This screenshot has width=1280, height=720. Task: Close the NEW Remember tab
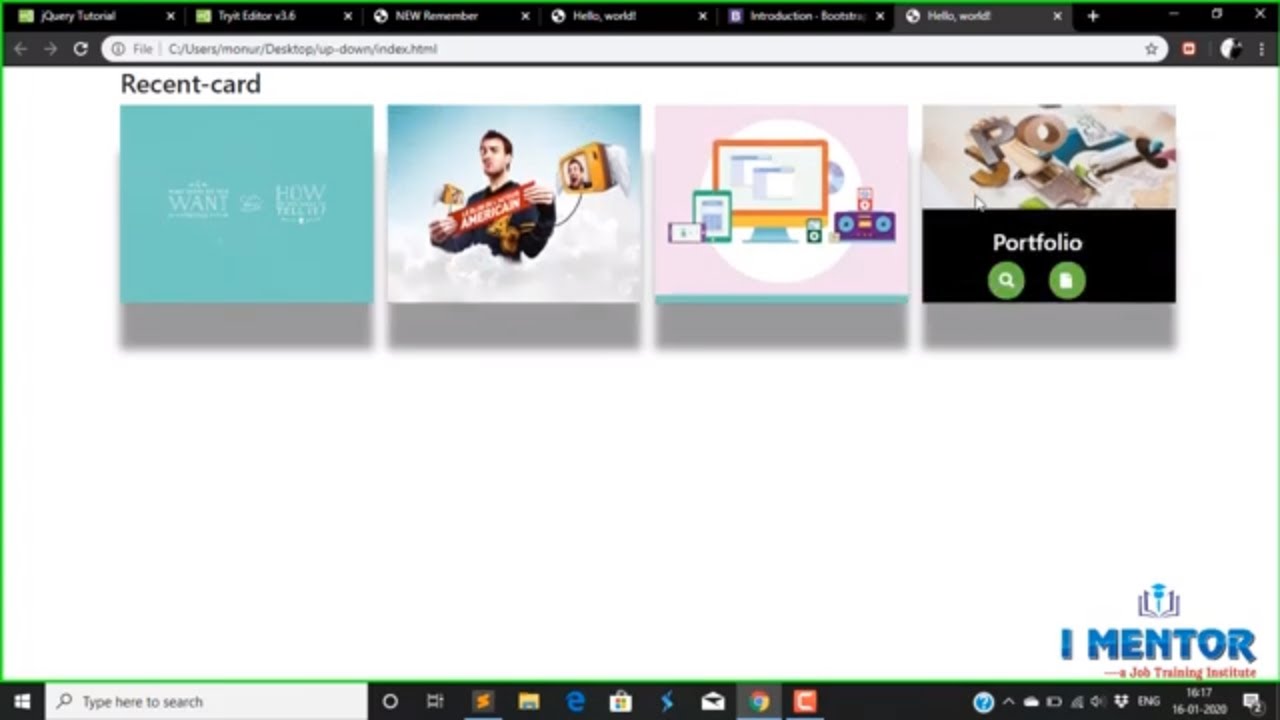point(525,16)
